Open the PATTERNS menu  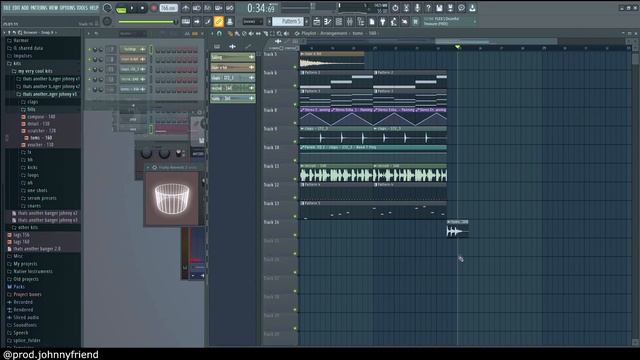39,8
